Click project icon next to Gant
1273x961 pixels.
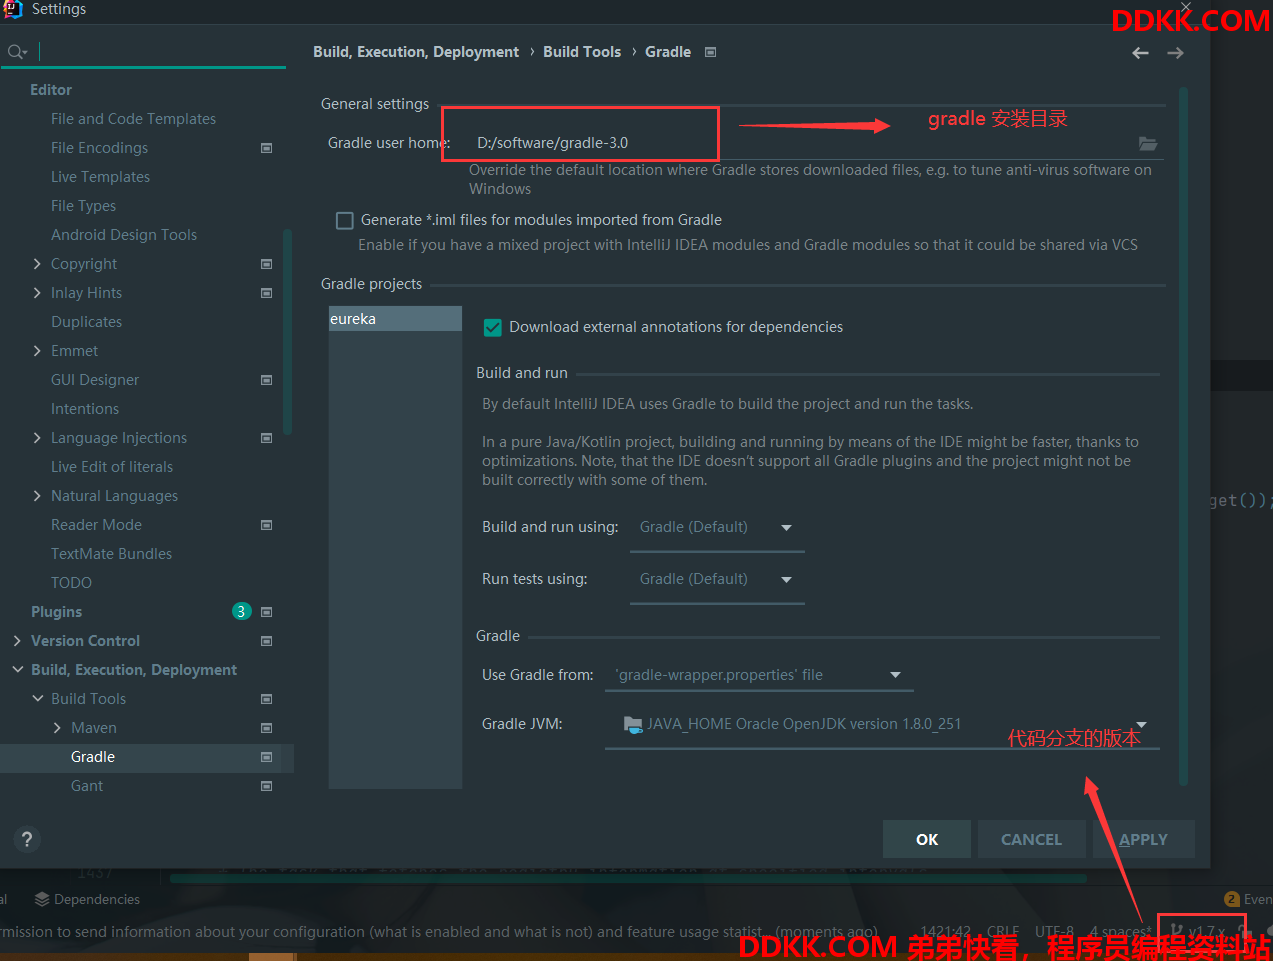(x=266, y=786)
